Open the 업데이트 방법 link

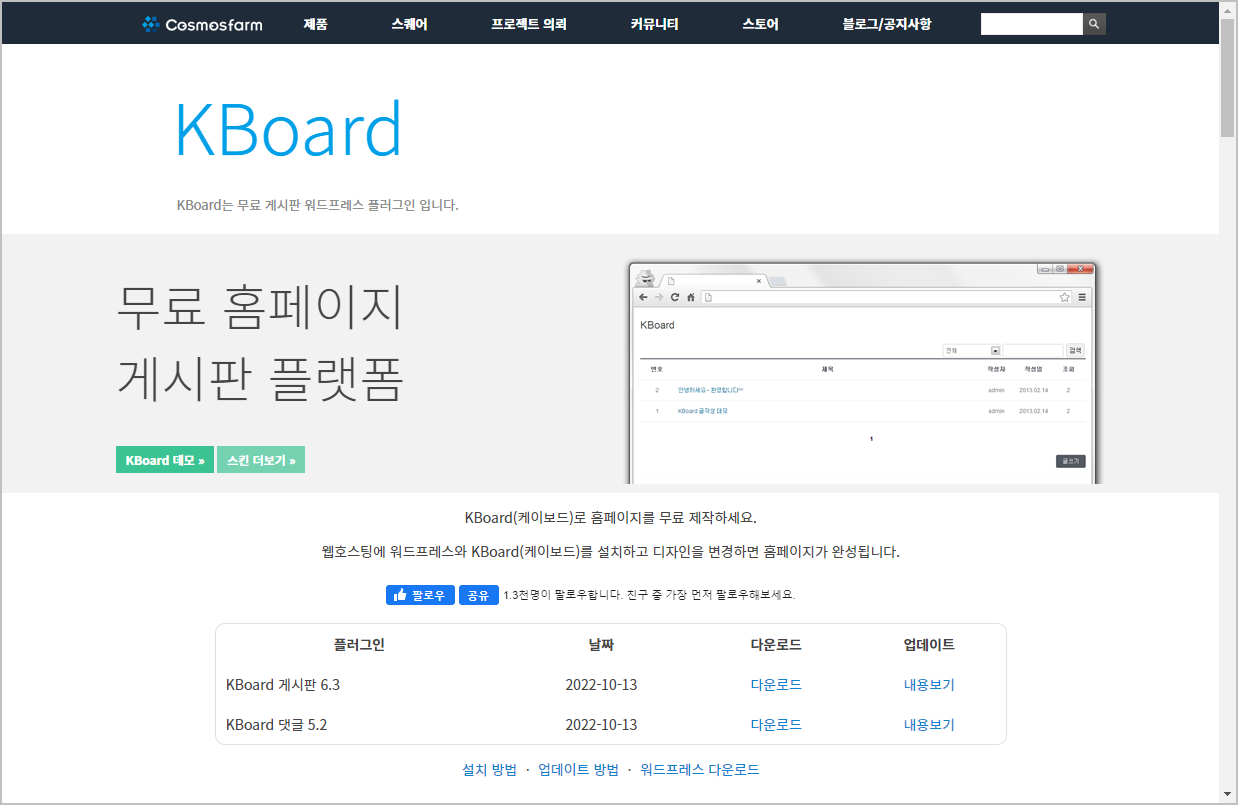tap(578, 770)
